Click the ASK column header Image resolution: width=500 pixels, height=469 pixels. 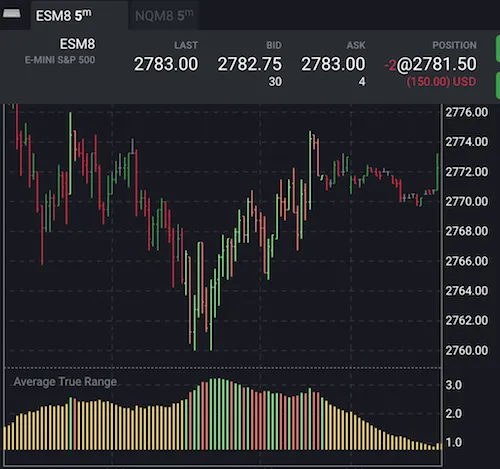tap(356, 45)
